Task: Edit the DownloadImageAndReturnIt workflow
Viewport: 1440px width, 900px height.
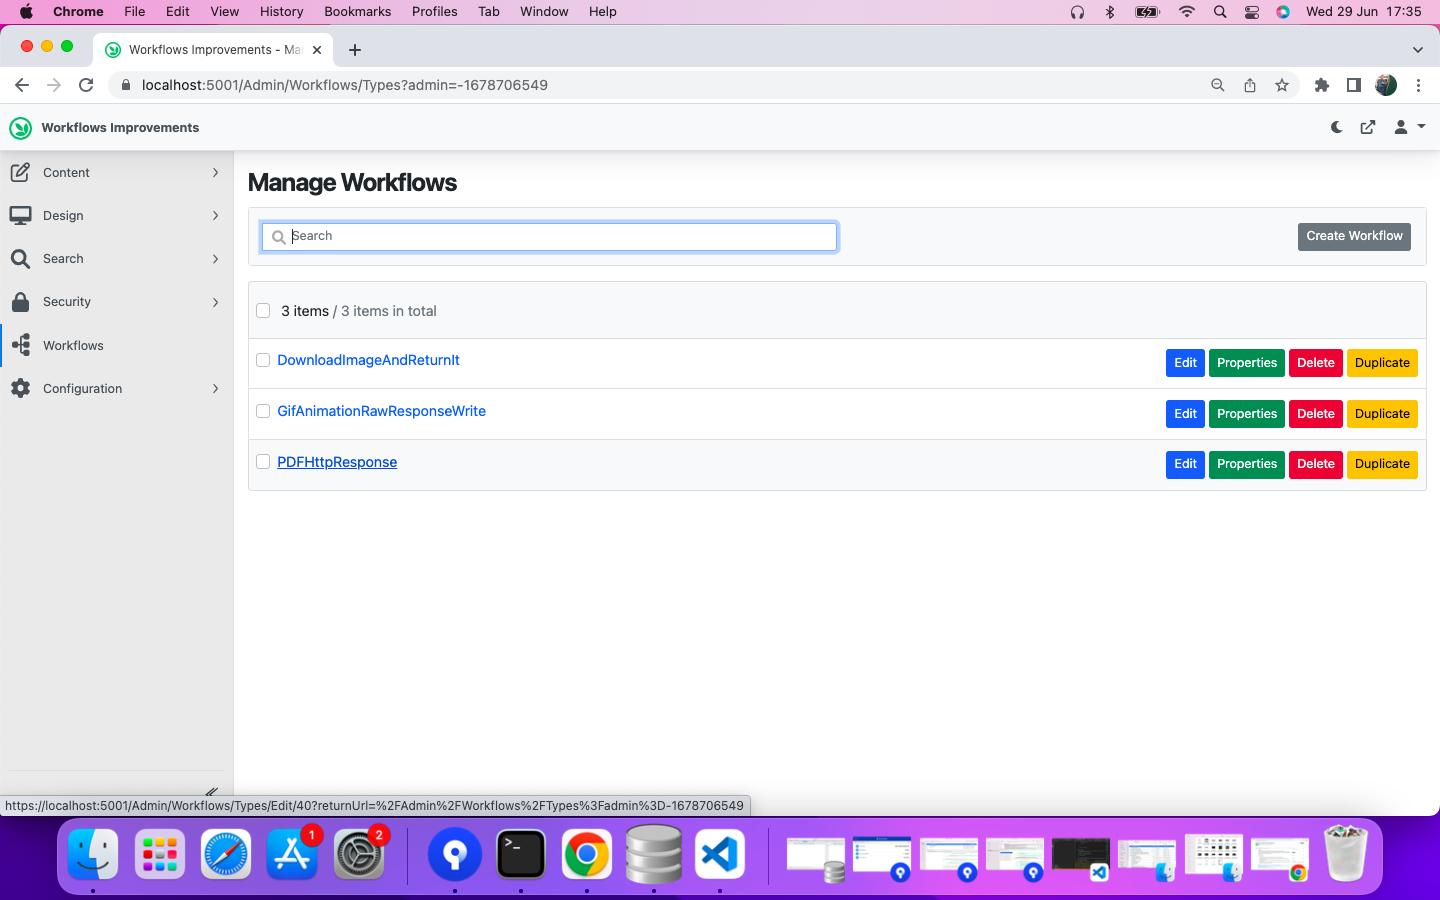Action: click(x=1185, y=363)
